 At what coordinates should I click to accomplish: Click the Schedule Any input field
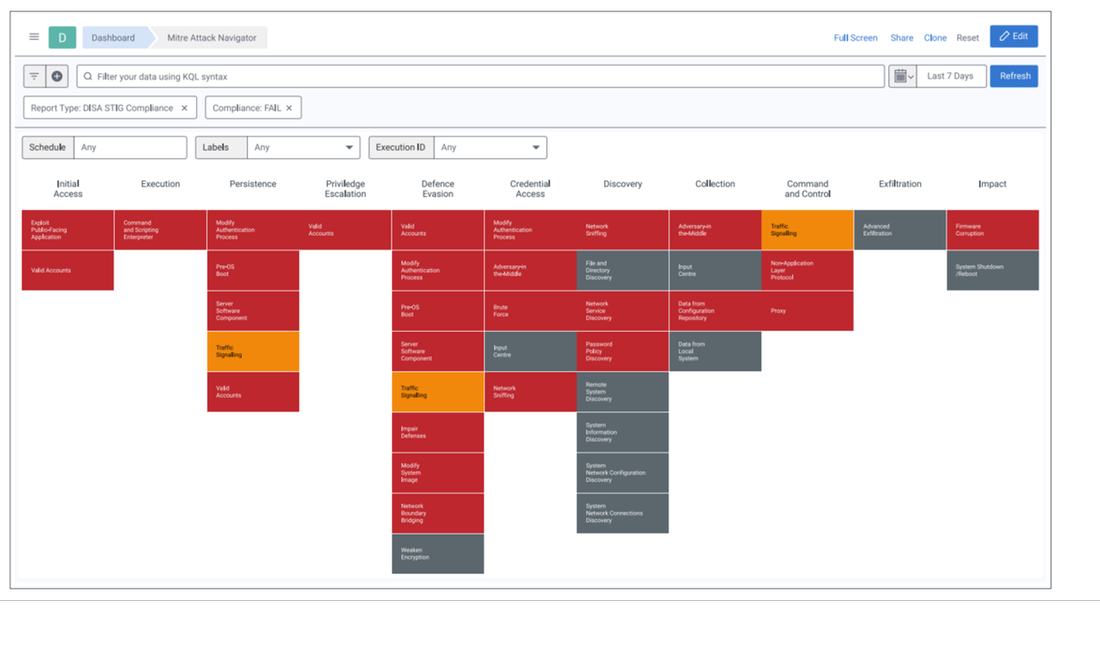[x=130, y=147]
